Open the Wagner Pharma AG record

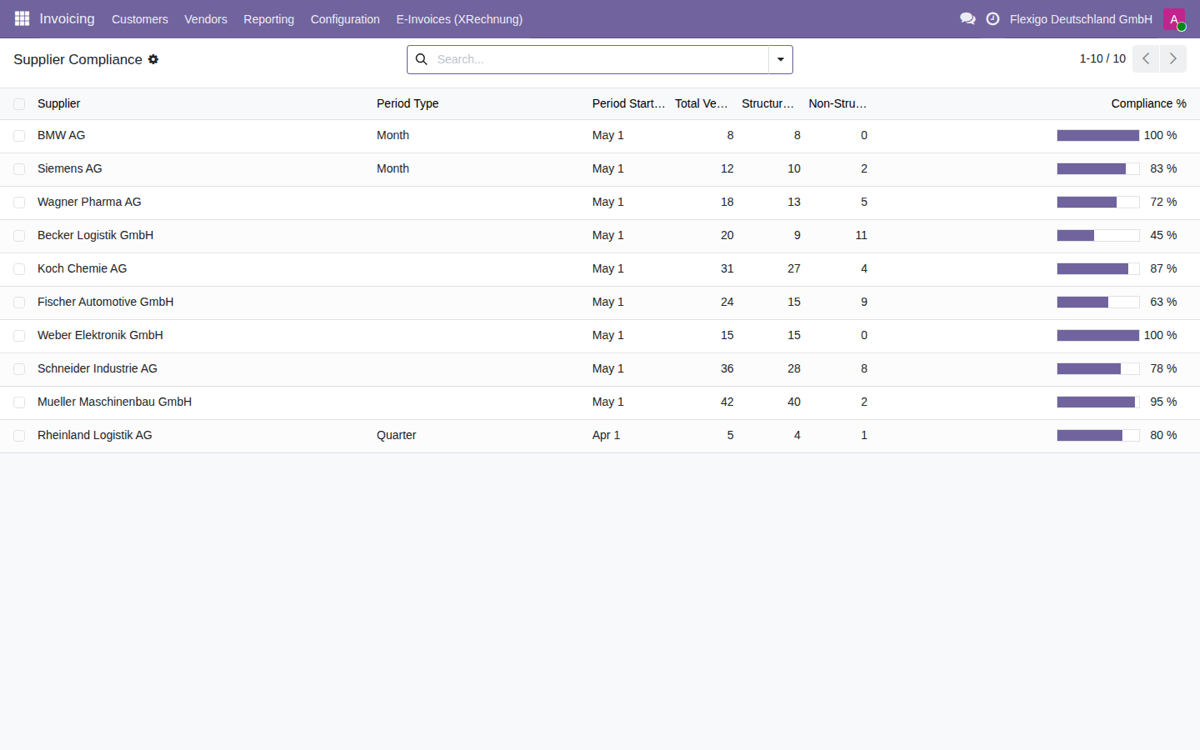(89, 202)
